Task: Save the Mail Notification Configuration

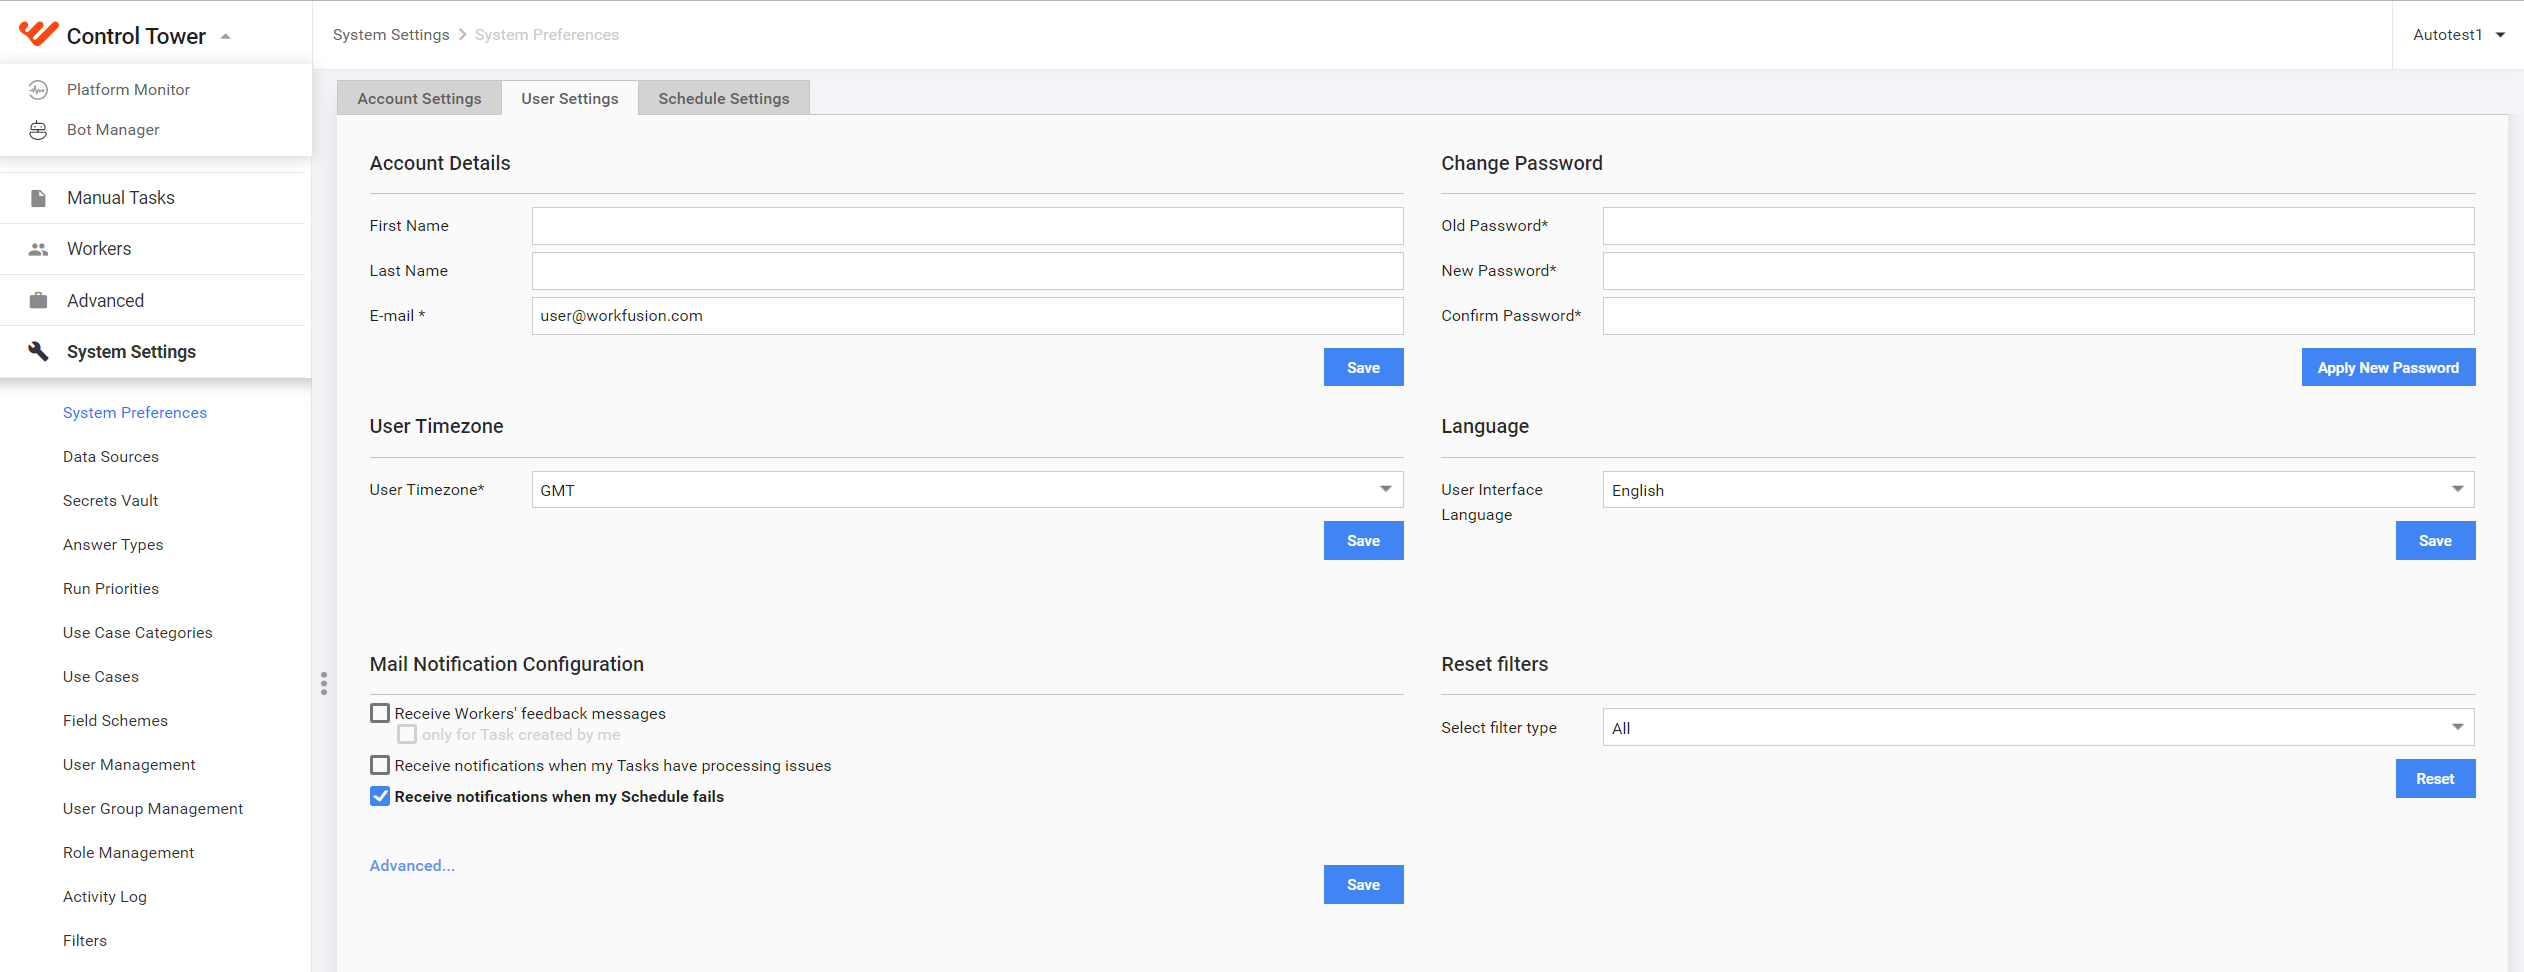Action: [x=1363, y=885]
